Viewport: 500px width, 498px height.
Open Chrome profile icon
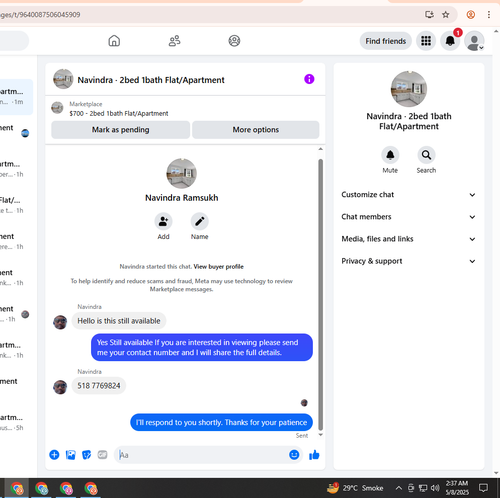point(471,14)
